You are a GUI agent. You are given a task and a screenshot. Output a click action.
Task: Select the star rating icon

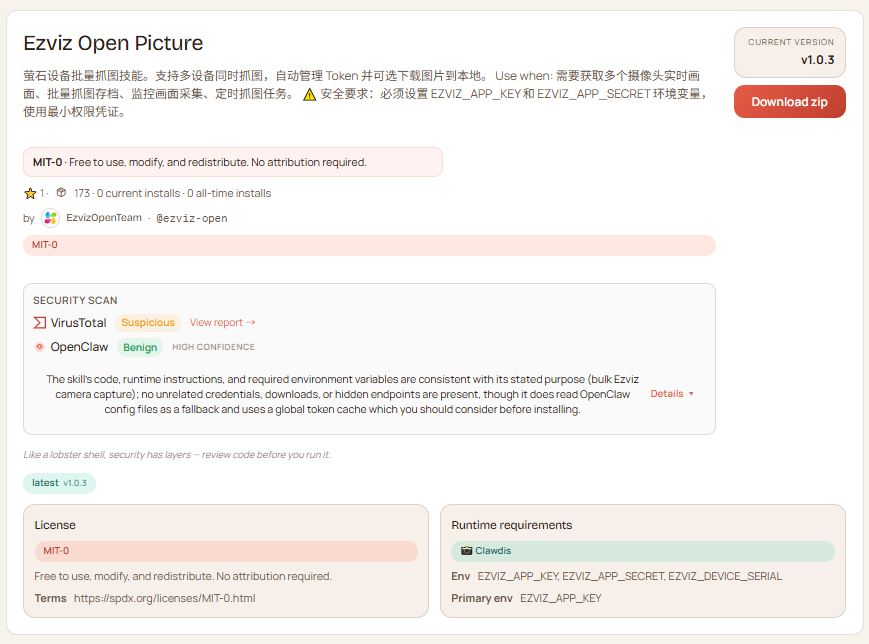(29, 193)
